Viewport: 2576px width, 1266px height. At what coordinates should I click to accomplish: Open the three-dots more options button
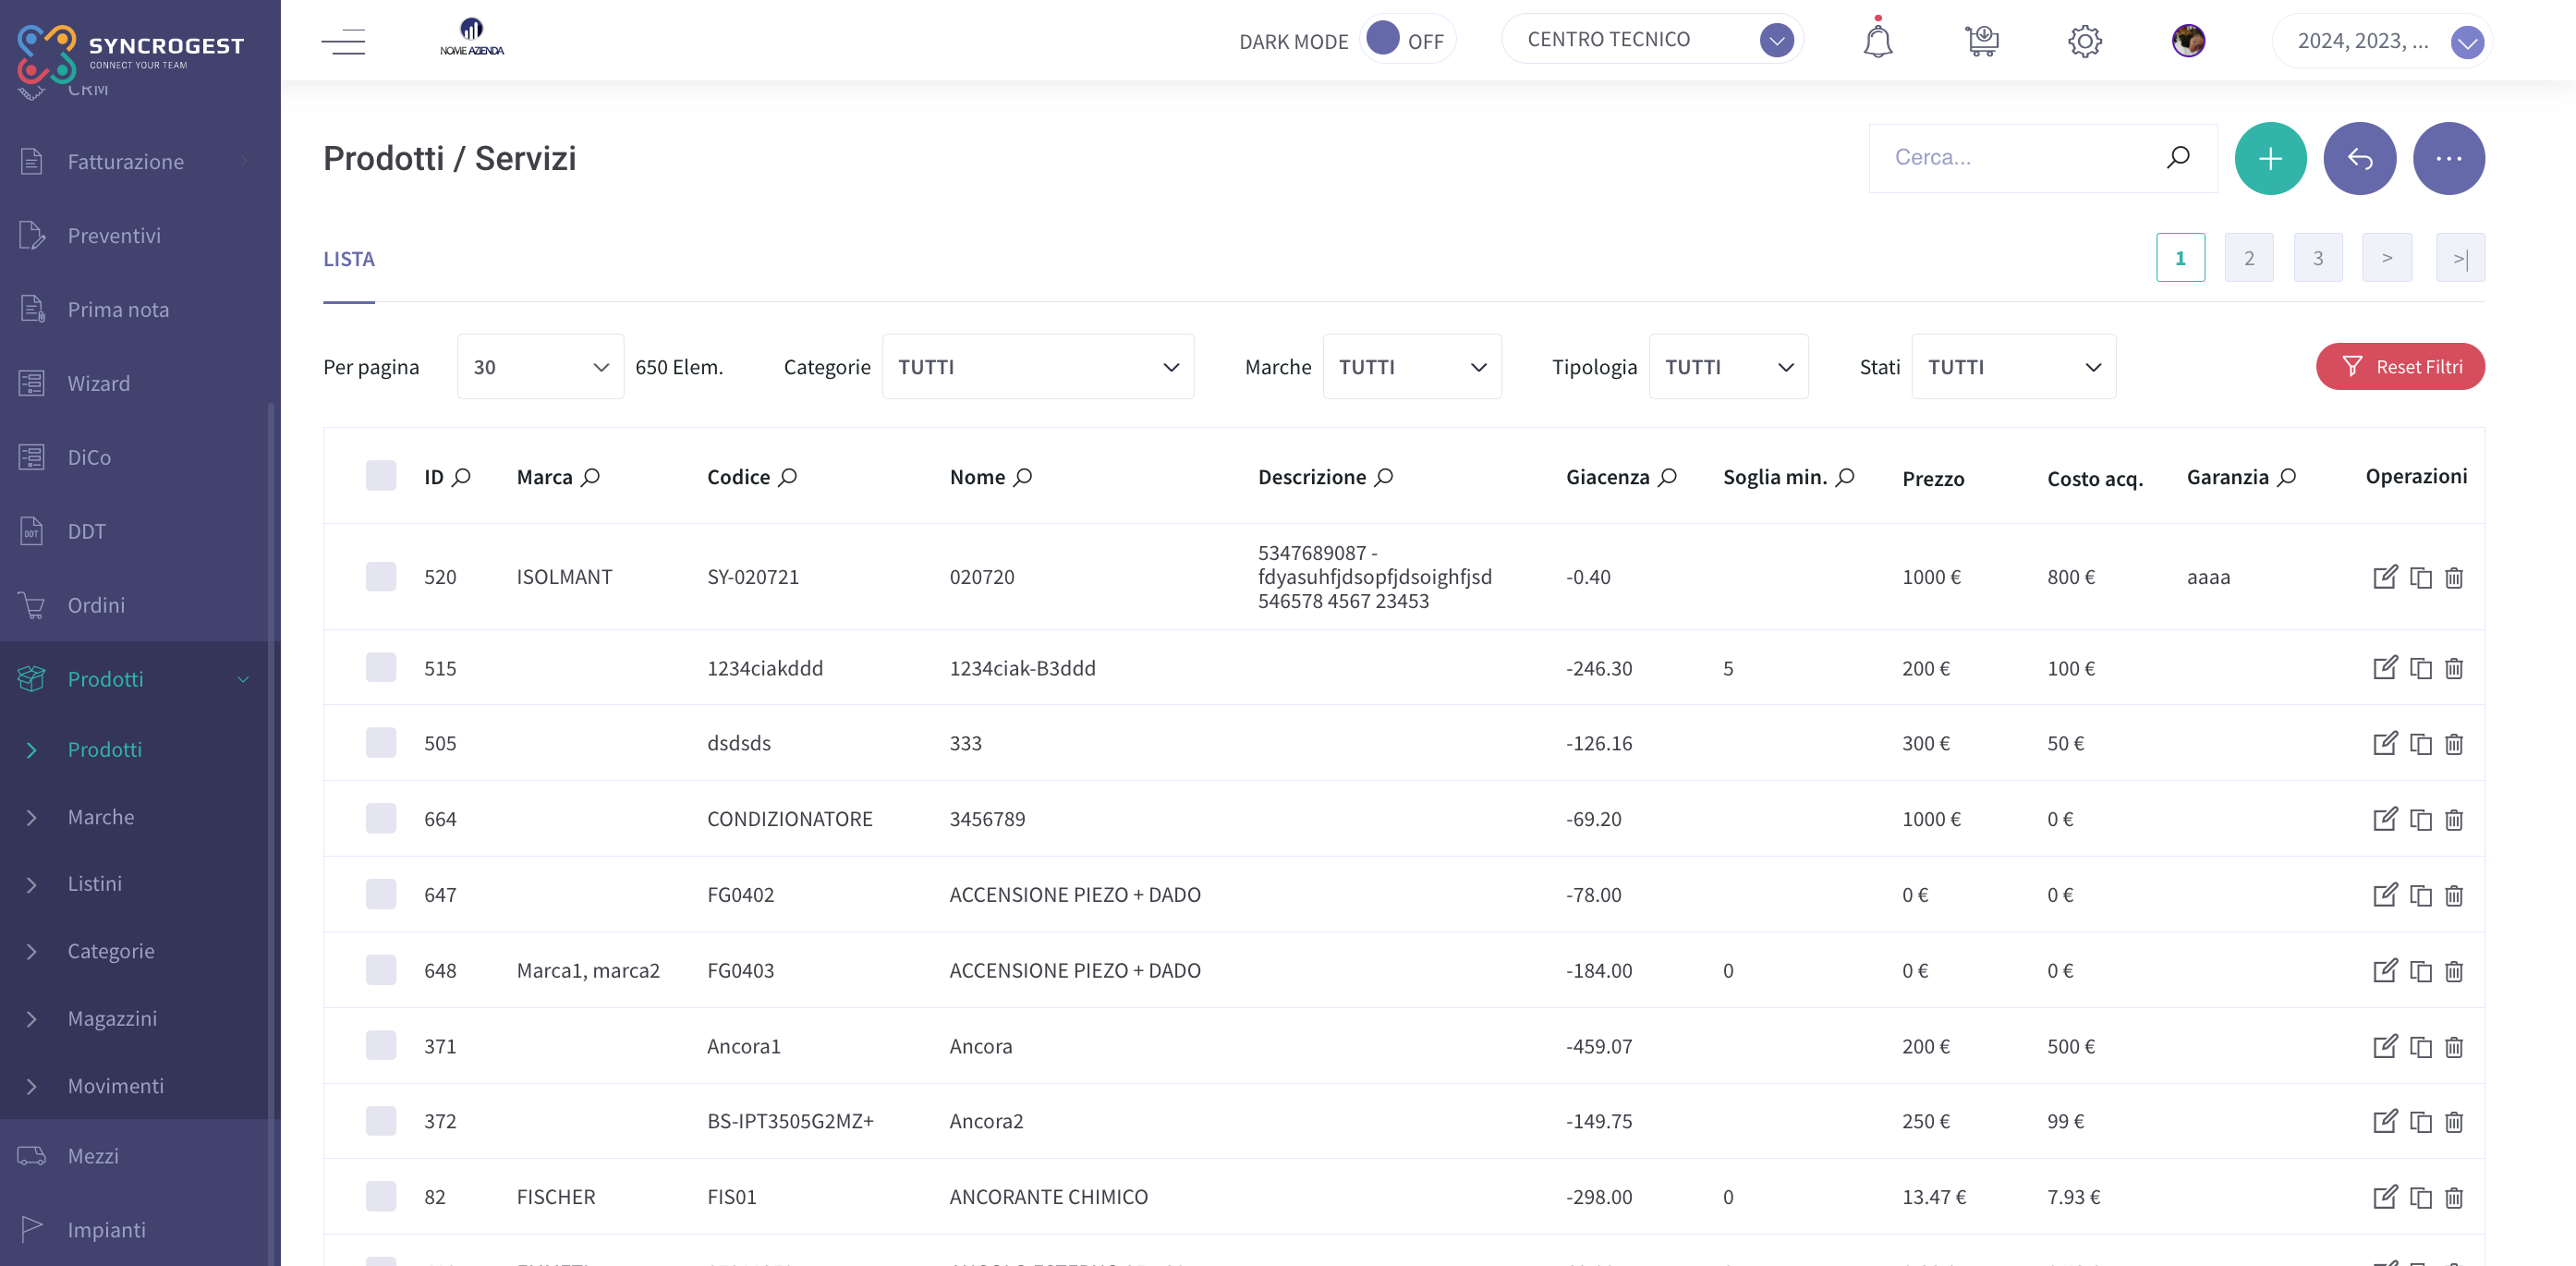point(2448,158)
